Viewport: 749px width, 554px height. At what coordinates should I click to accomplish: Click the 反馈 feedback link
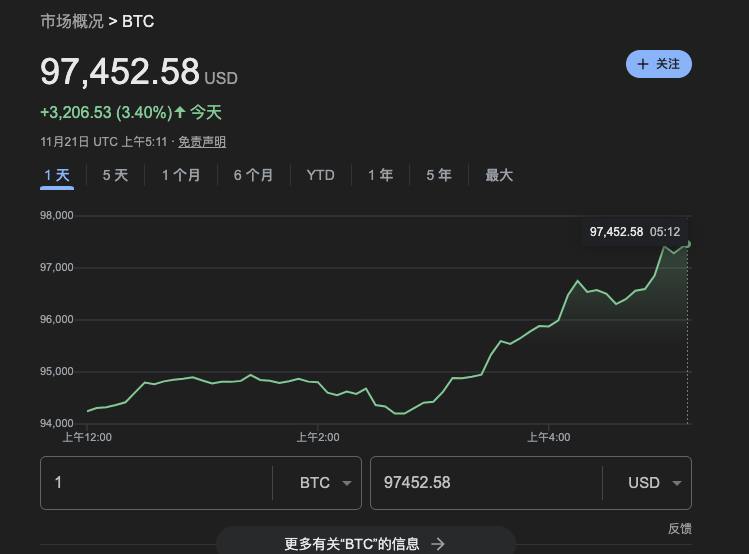680,529
